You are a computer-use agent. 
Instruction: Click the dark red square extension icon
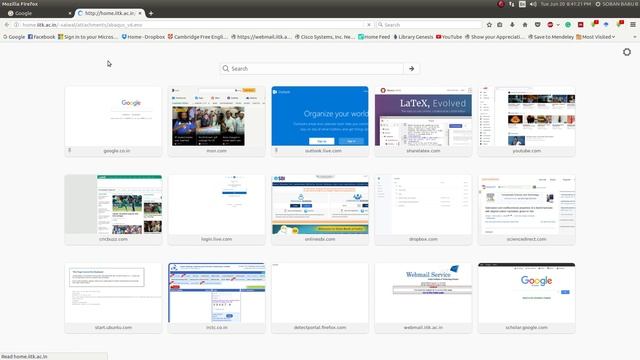point(580,24)
